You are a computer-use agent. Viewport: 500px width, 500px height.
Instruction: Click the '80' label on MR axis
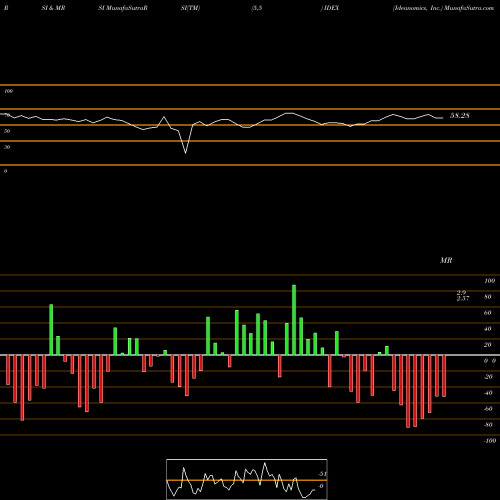coord(488,297)
